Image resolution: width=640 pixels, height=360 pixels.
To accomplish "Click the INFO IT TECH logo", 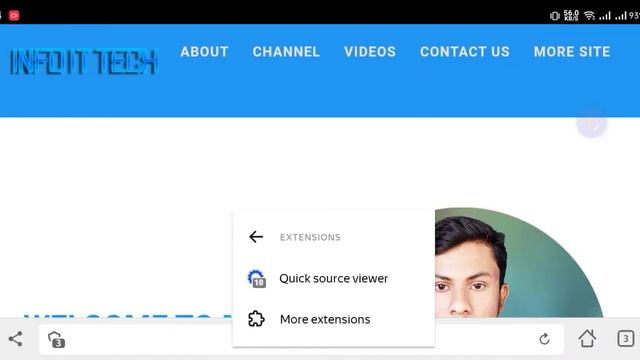I will pyautogui.click(x=84, y=62).
